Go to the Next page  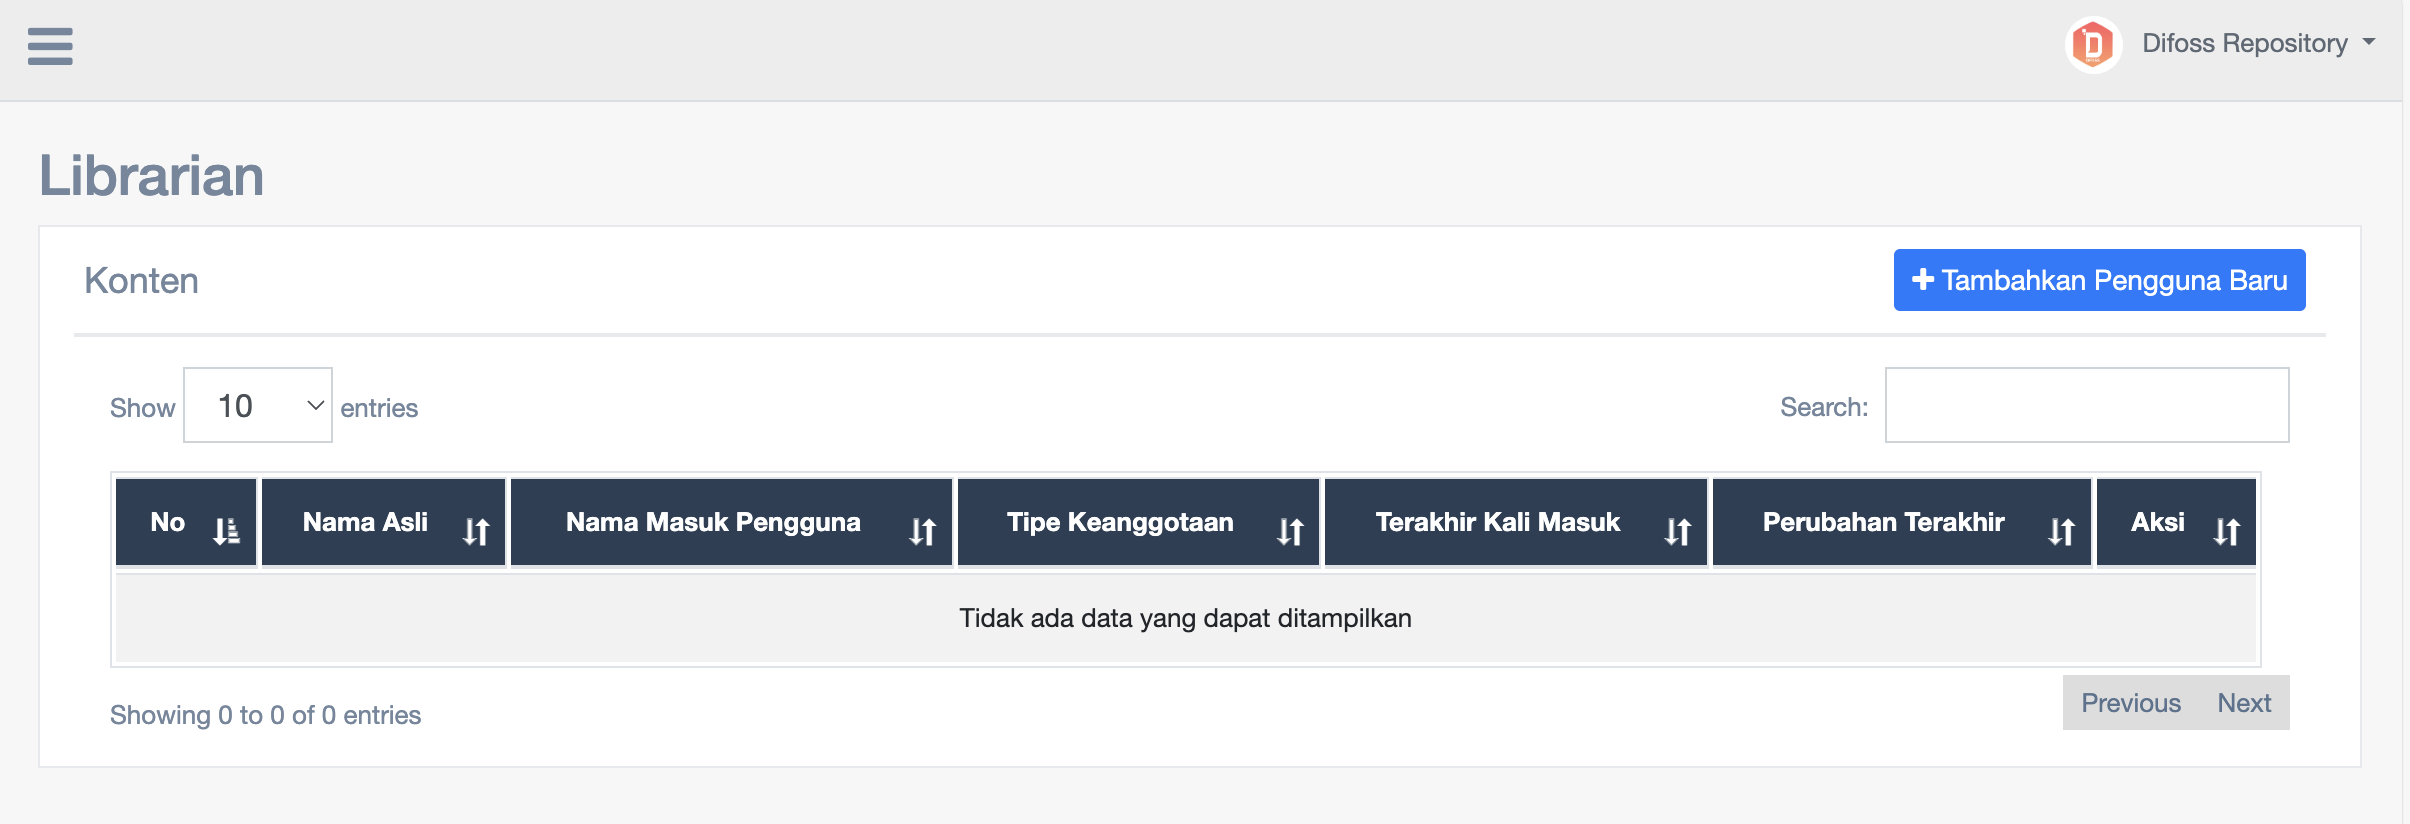coord(2244,703)
